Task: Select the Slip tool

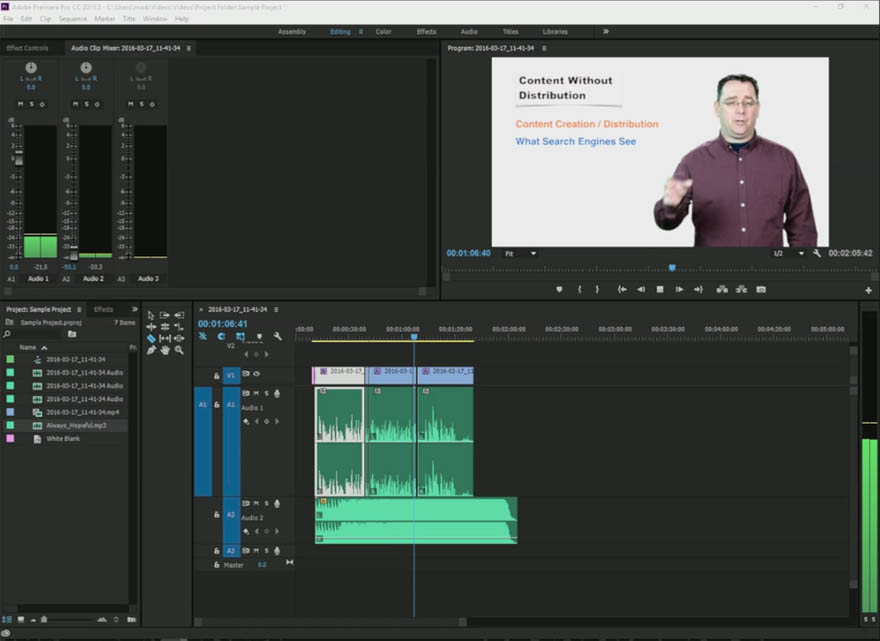Action: pyautogui.click(x=165, y=338)
